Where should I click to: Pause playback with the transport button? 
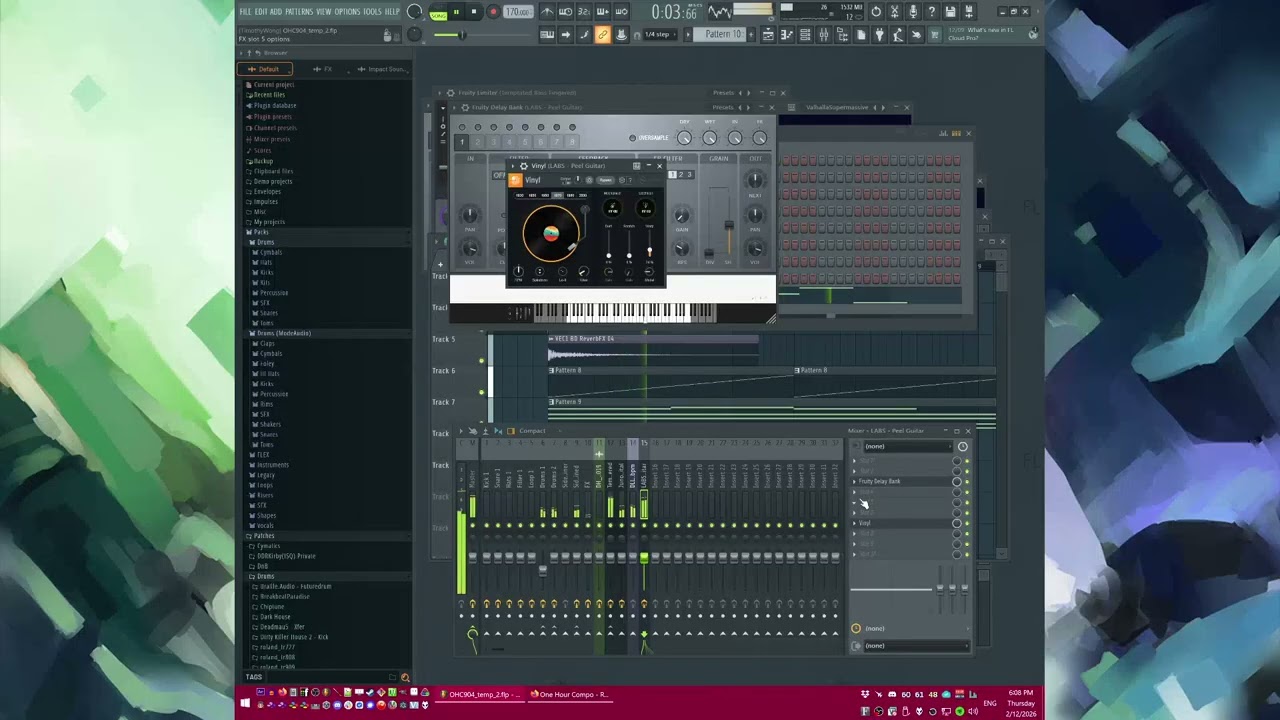(x=456, y=12)
